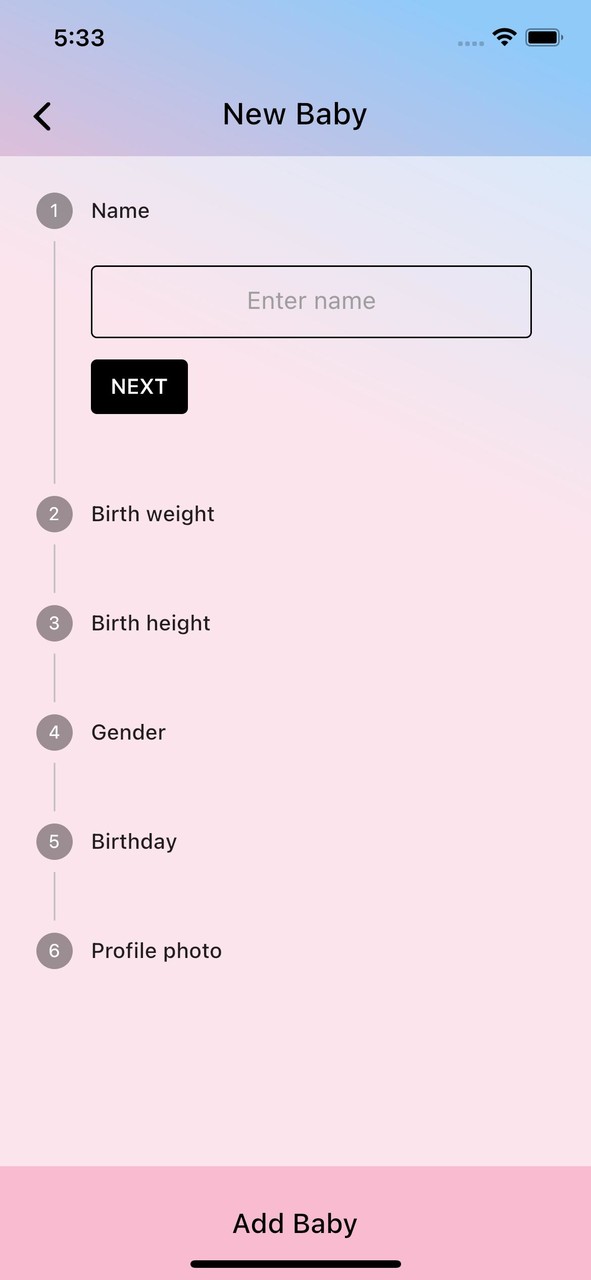Expand the Gender step section
Screen dimensions: 591x1280
pyautogui.click(x=128, y=732)
